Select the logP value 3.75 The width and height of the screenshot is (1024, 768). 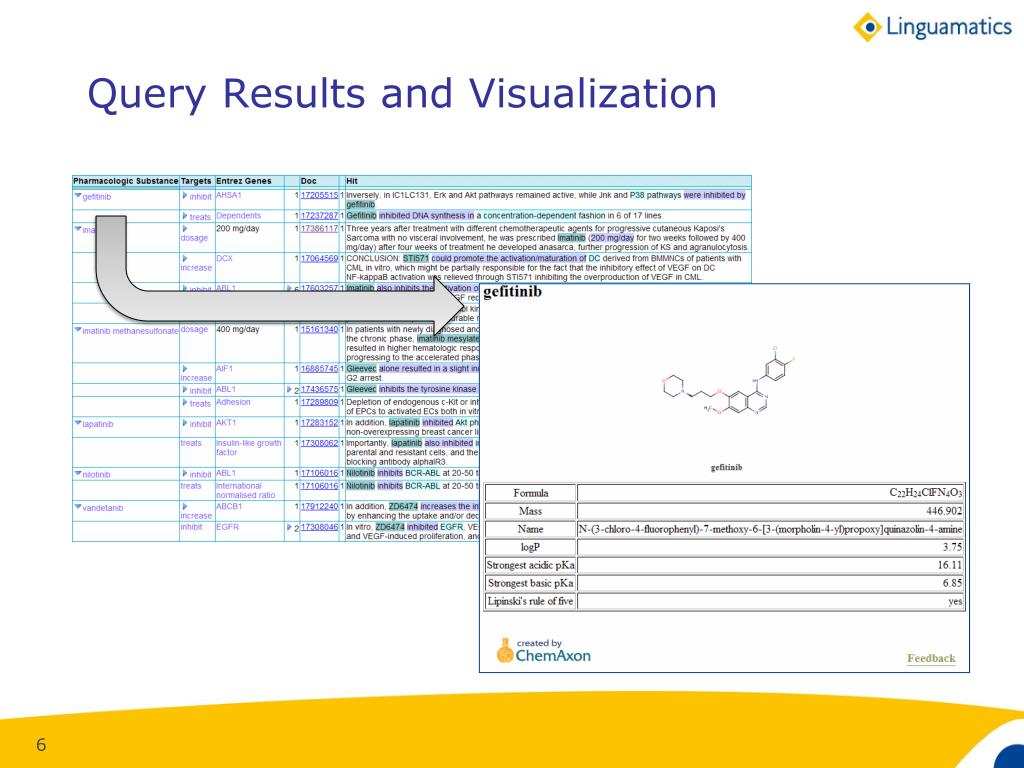click(952, 547)
